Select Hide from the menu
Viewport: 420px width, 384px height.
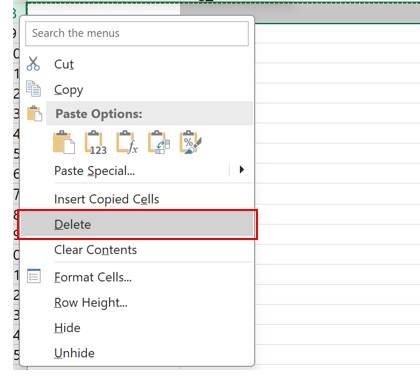(x=67, y=328)
